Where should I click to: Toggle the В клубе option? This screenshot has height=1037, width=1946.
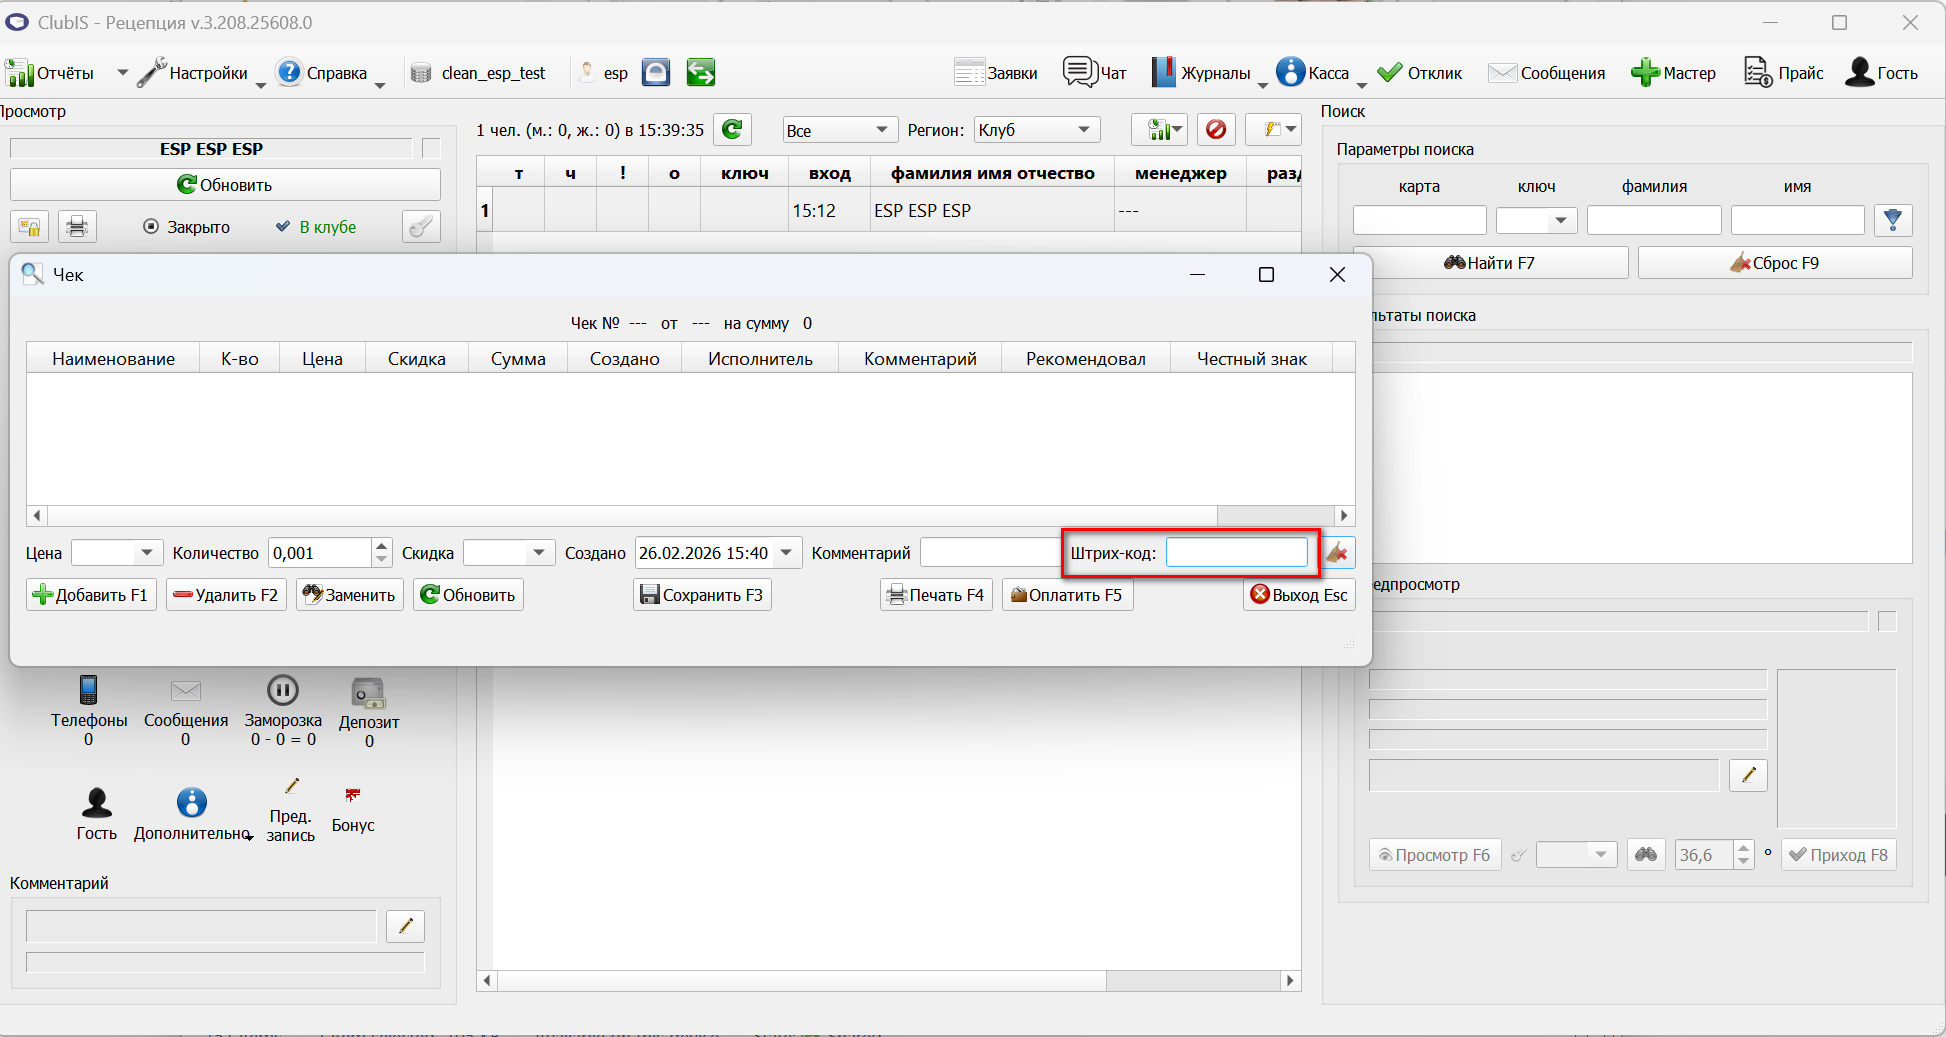tap(316, 227)
